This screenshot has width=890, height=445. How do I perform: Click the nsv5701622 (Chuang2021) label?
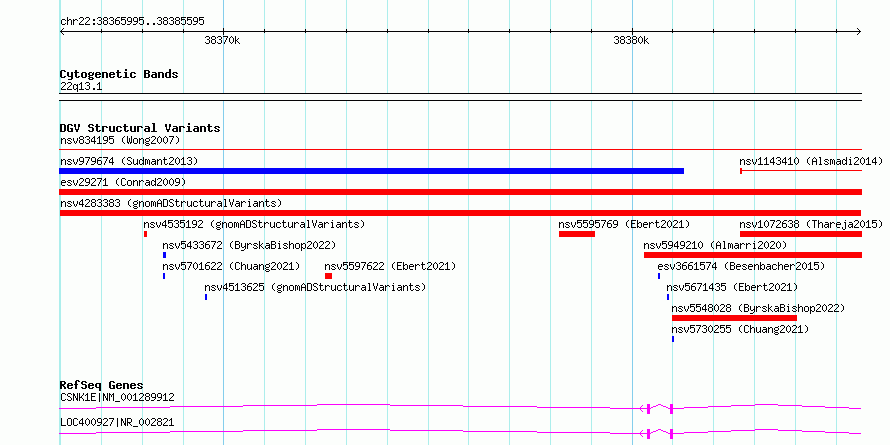(231, 266)
